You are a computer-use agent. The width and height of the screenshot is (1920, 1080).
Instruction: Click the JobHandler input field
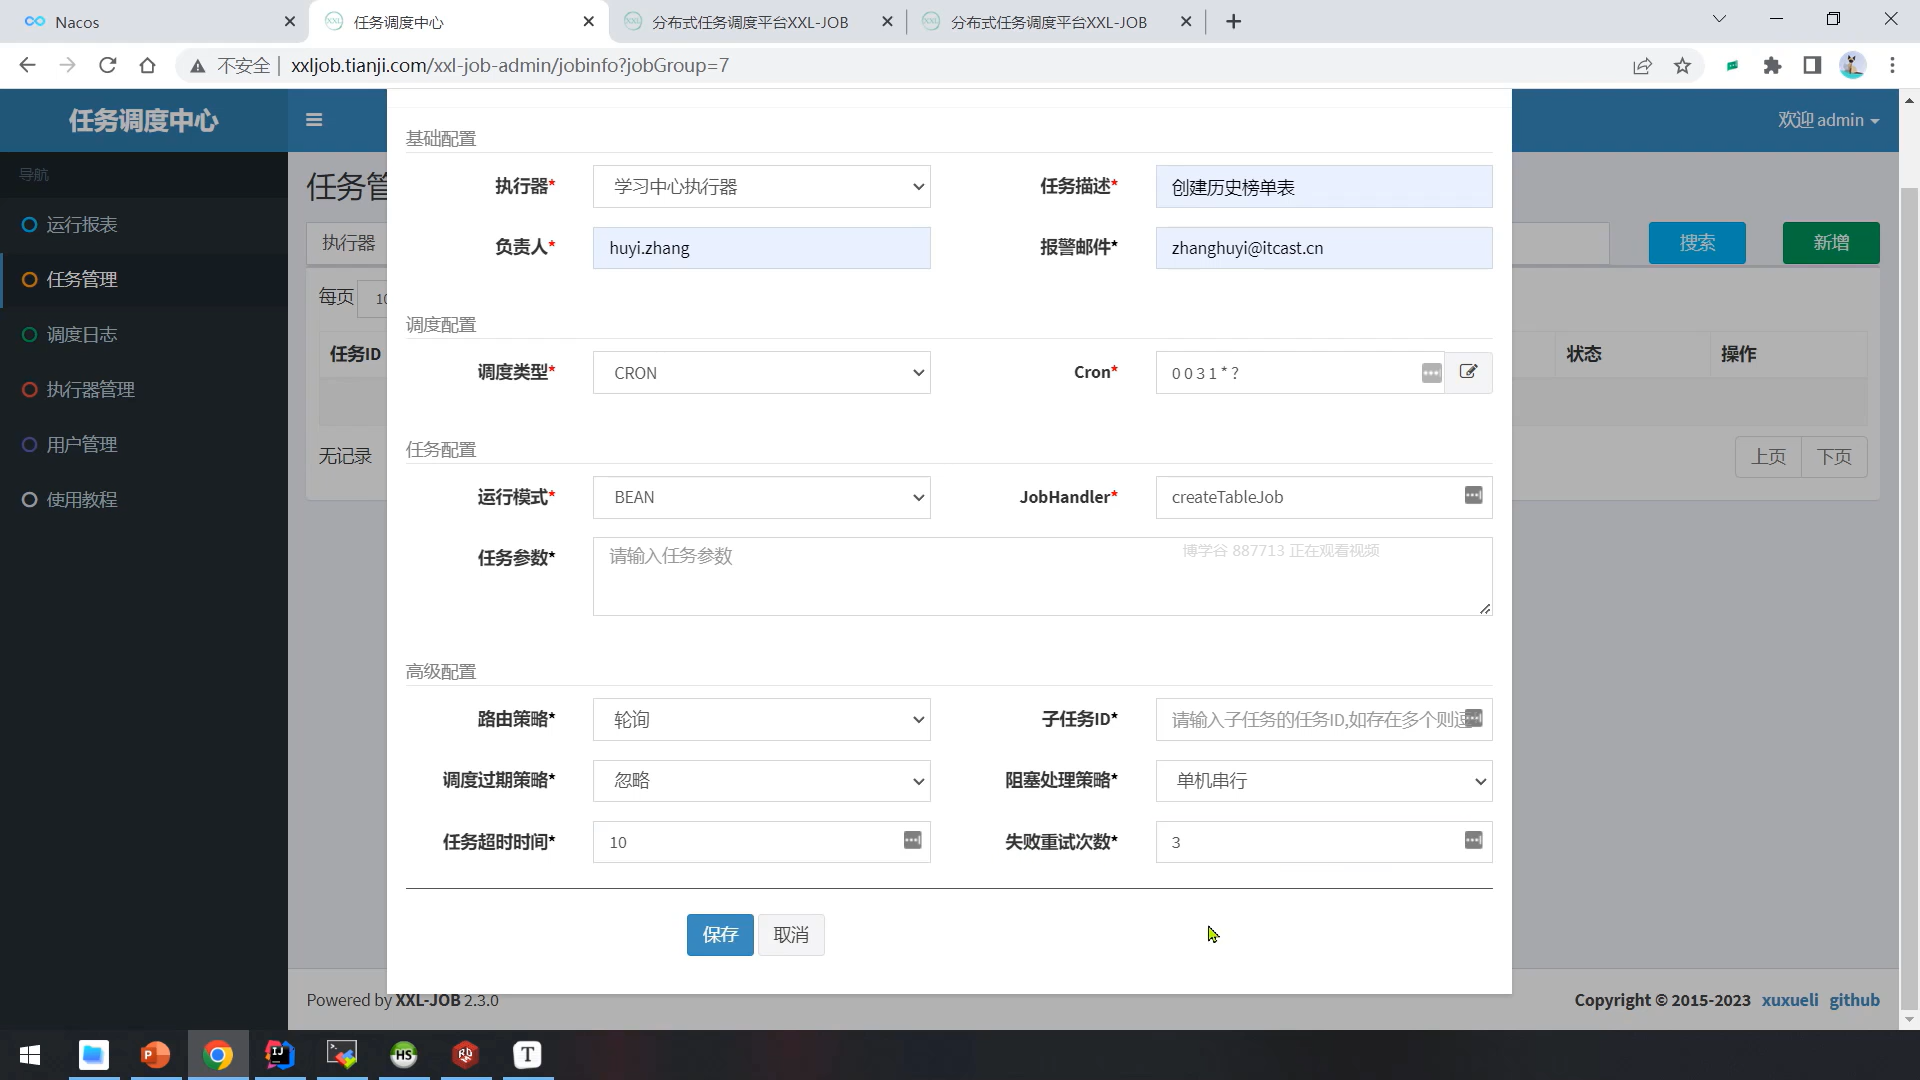pos(1310,498)
